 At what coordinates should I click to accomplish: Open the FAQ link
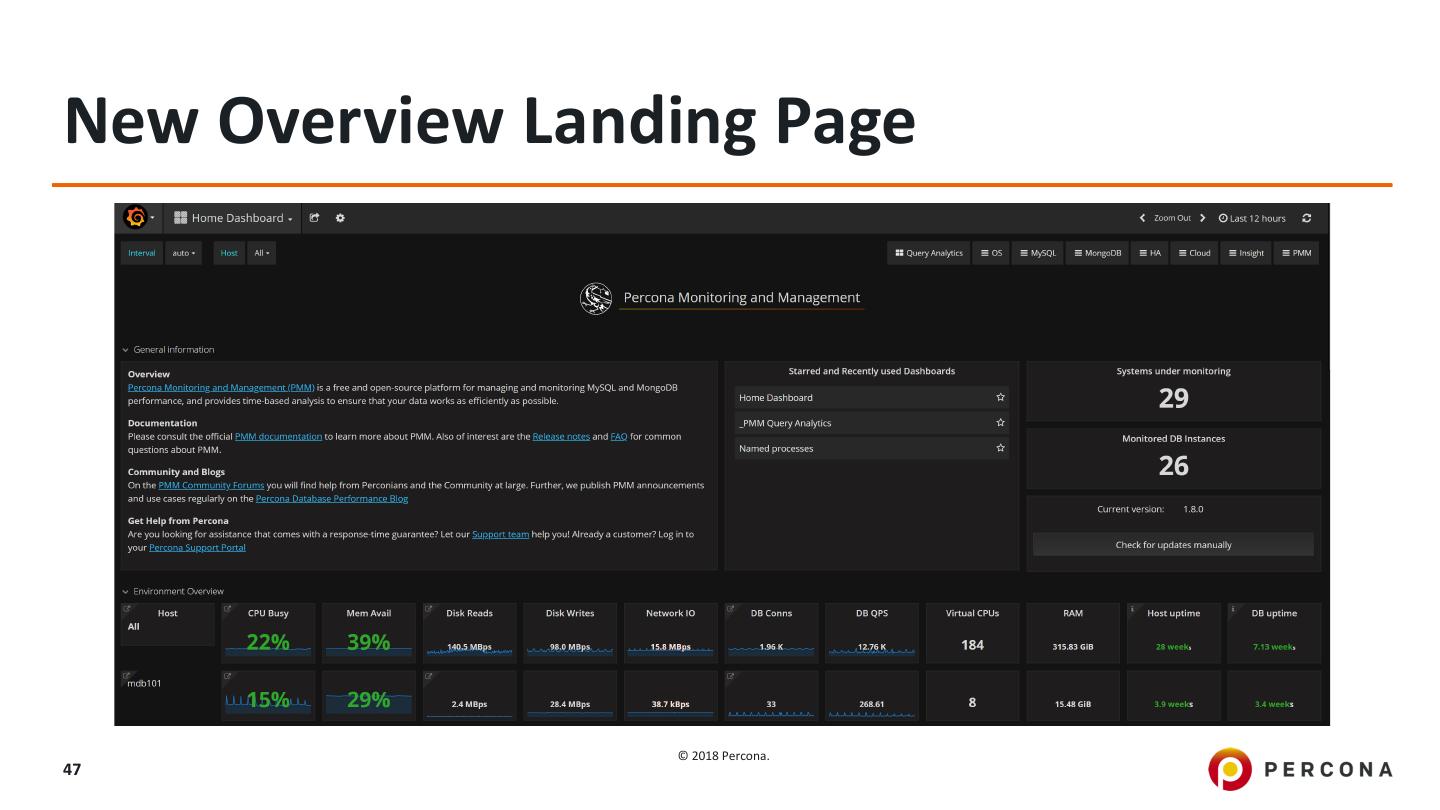[x=619, y=436]
